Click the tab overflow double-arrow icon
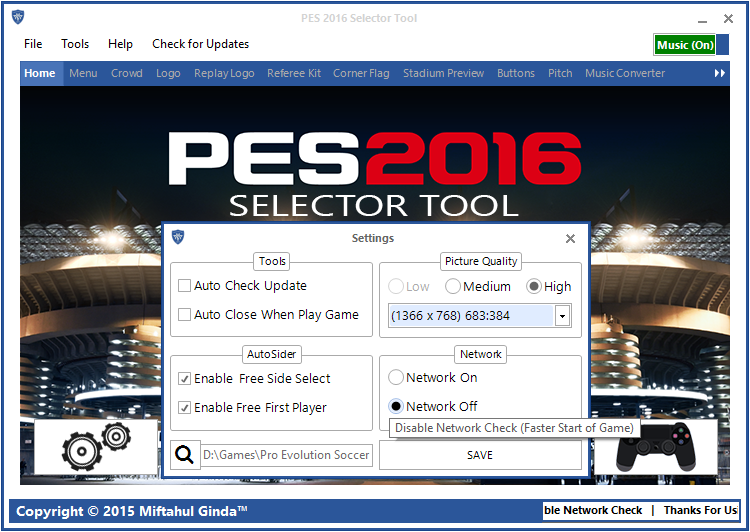 point(719,73)
